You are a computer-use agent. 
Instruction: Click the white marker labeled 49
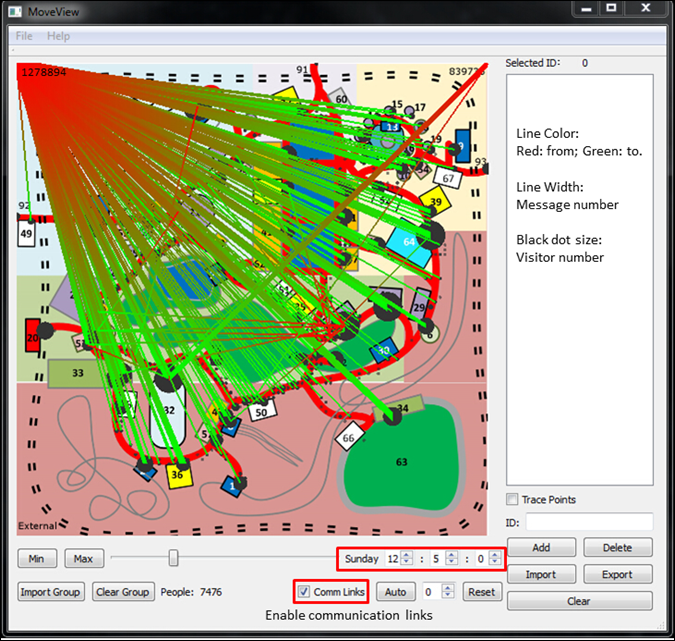pyautogui.click(x=27, y=234)
